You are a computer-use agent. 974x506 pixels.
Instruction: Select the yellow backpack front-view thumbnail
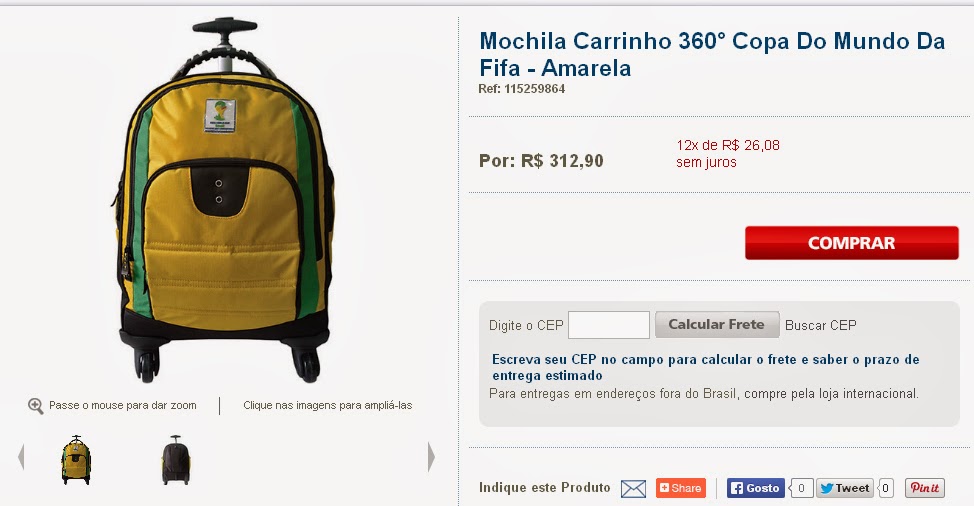(76, 460)
